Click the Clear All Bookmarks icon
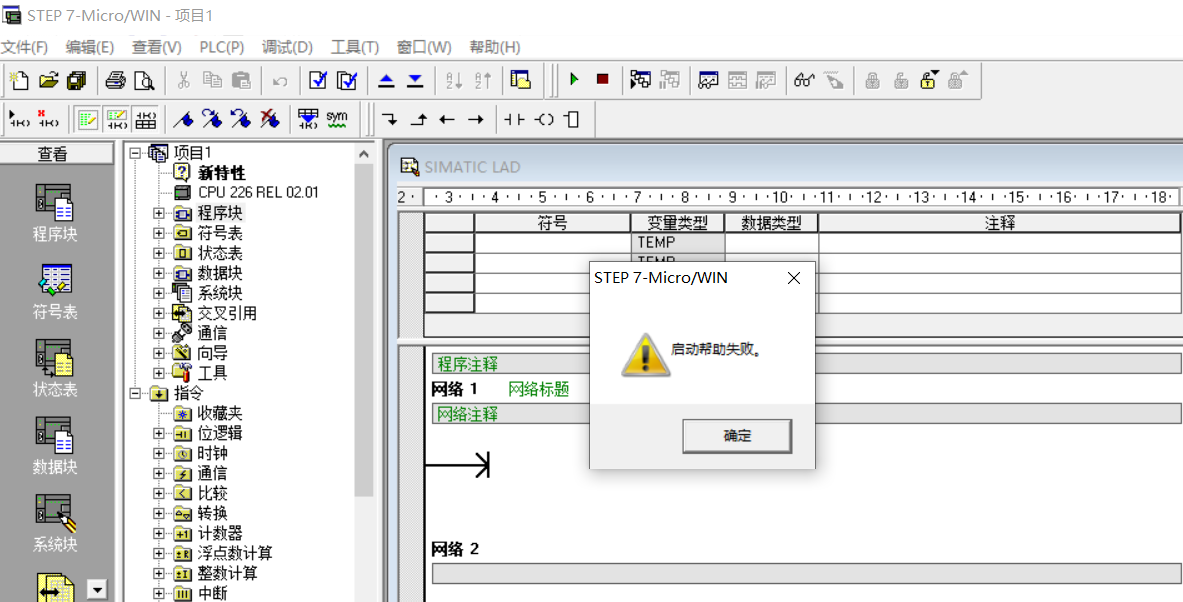The image size is (1183, 602). (x=269, y=119)
